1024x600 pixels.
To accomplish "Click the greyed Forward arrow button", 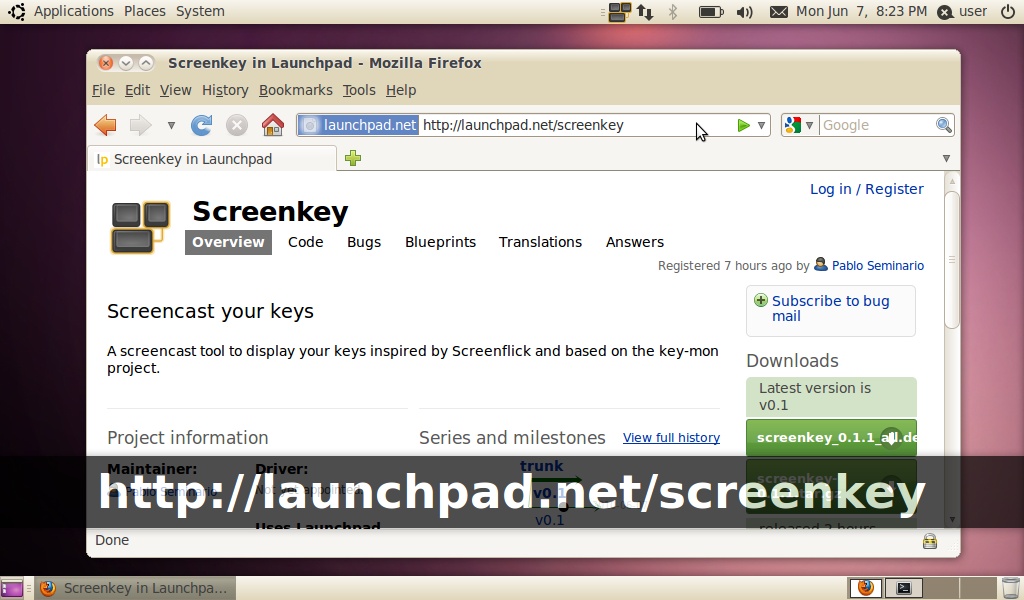I will (140, 125).
